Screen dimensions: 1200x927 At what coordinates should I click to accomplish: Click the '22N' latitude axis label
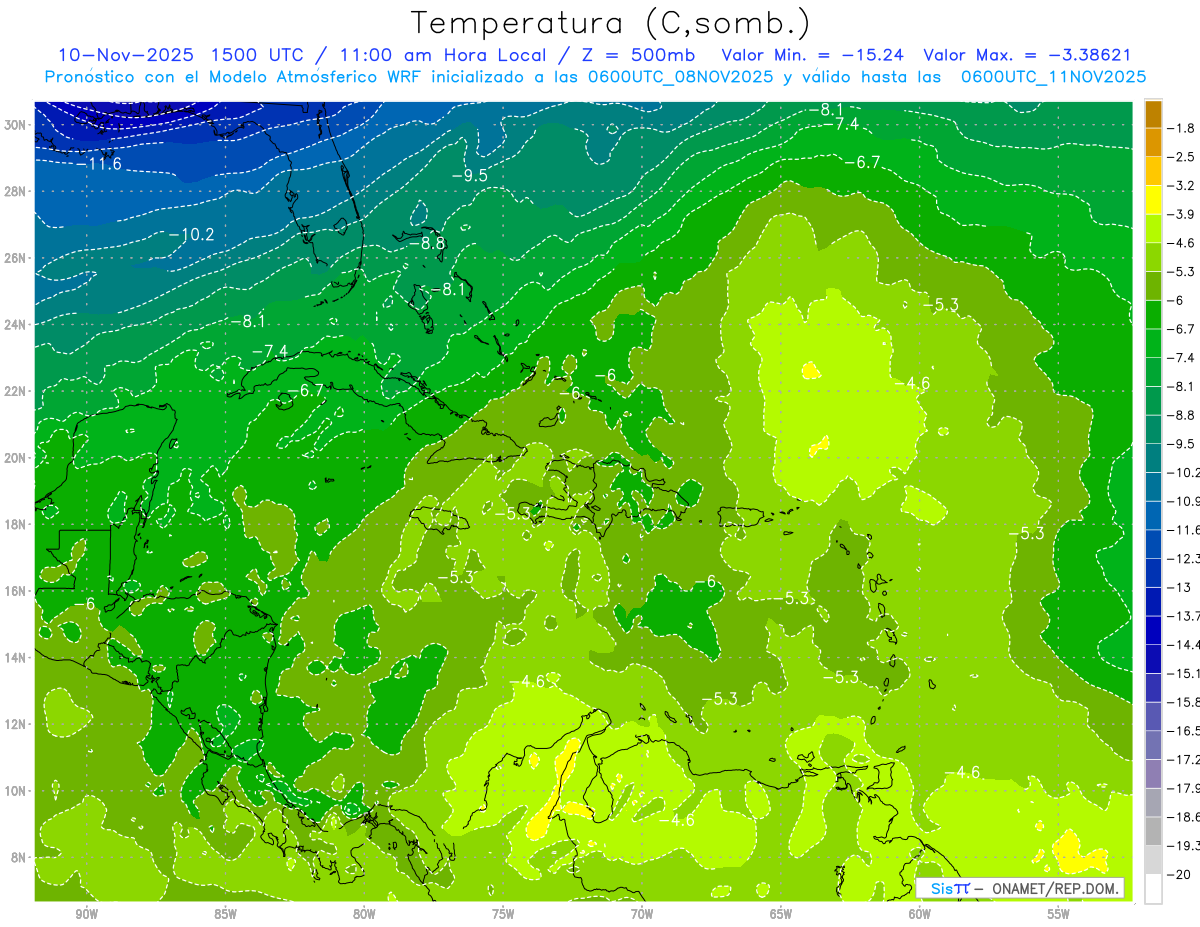pyautogui.click(x=17, y=391)
